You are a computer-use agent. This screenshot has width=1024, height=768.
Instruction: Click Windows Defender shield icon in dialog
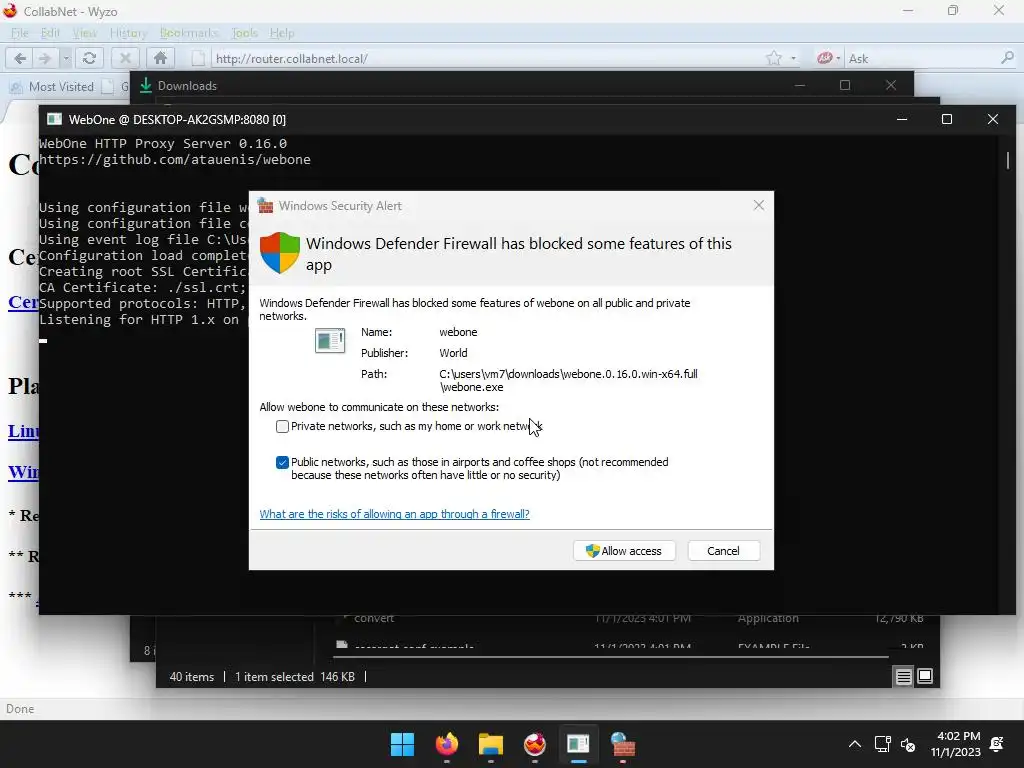point(280,252)
